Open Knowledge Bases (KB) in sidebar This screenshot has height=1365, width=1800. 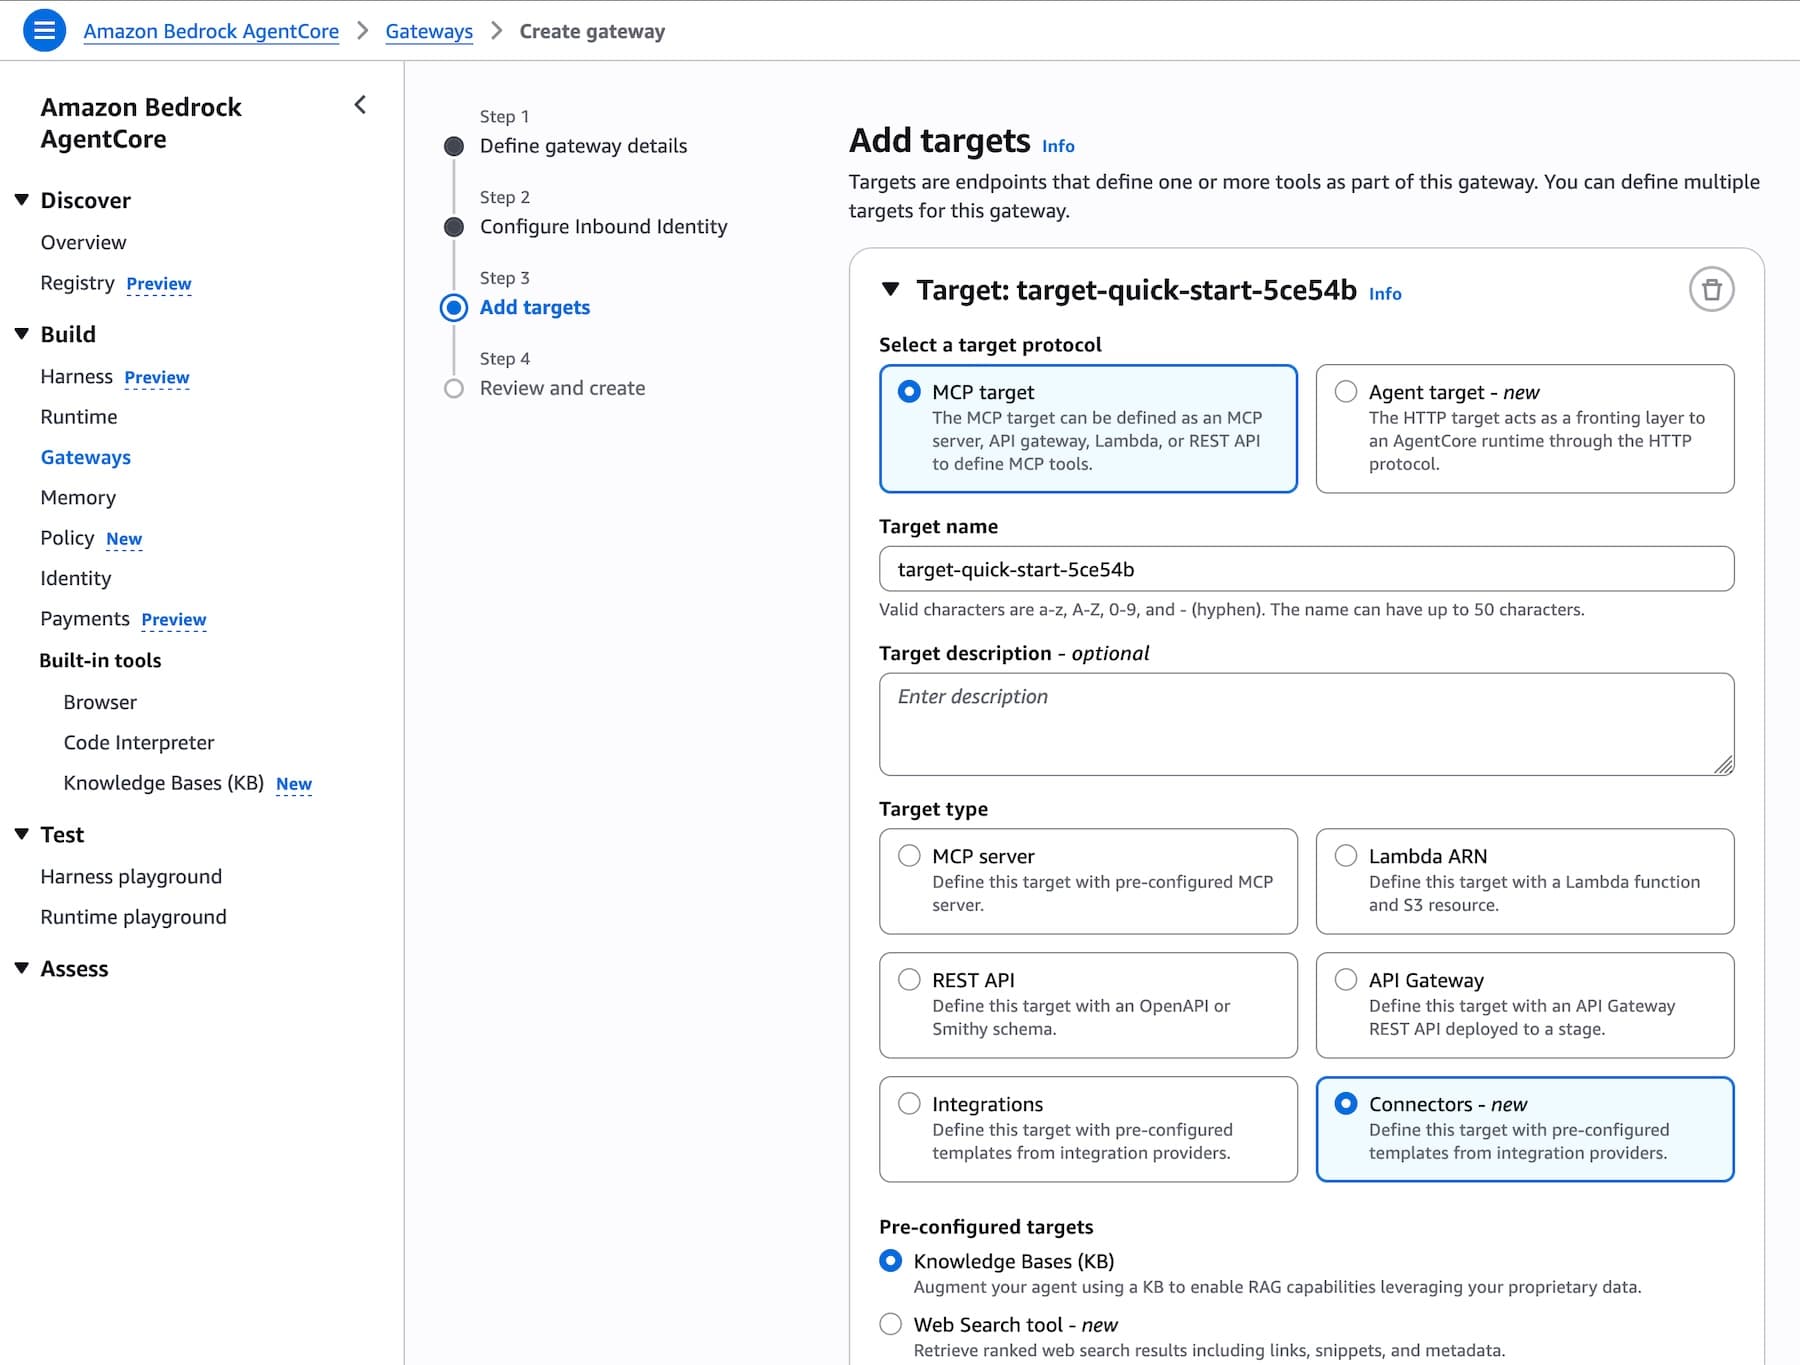click(164, 783)
